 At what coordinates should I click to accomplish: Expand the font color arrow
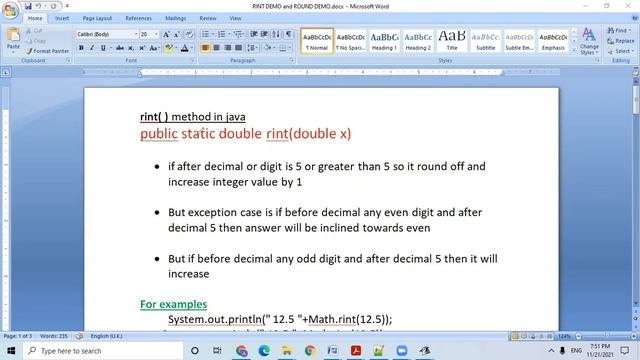(x=192, y=48)
